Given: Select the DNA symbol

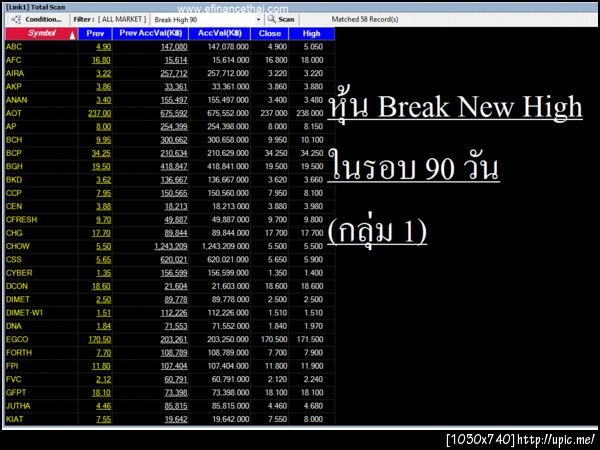Looking at the screenshot, I should [x=14, y=326].
